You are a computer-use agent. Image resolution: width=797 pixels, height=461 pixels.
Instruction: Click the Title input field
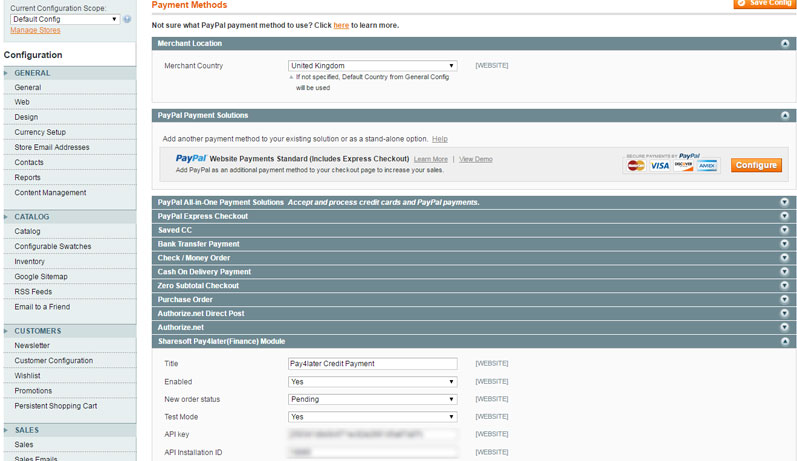pyautogui.click(x=373, y=364)
